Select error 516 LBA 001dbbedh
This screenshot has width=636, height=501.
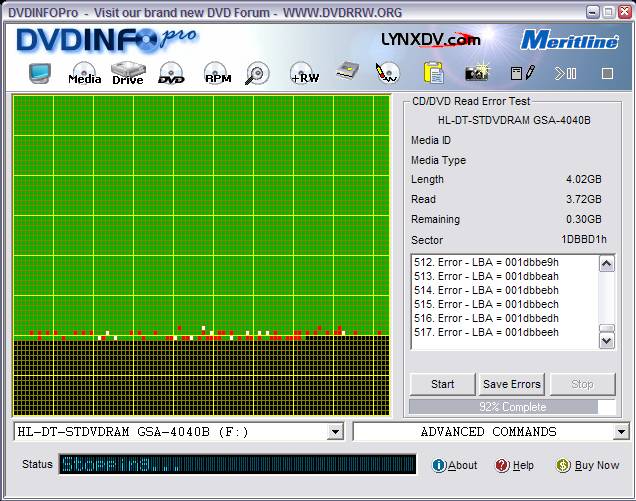[486, 318]
